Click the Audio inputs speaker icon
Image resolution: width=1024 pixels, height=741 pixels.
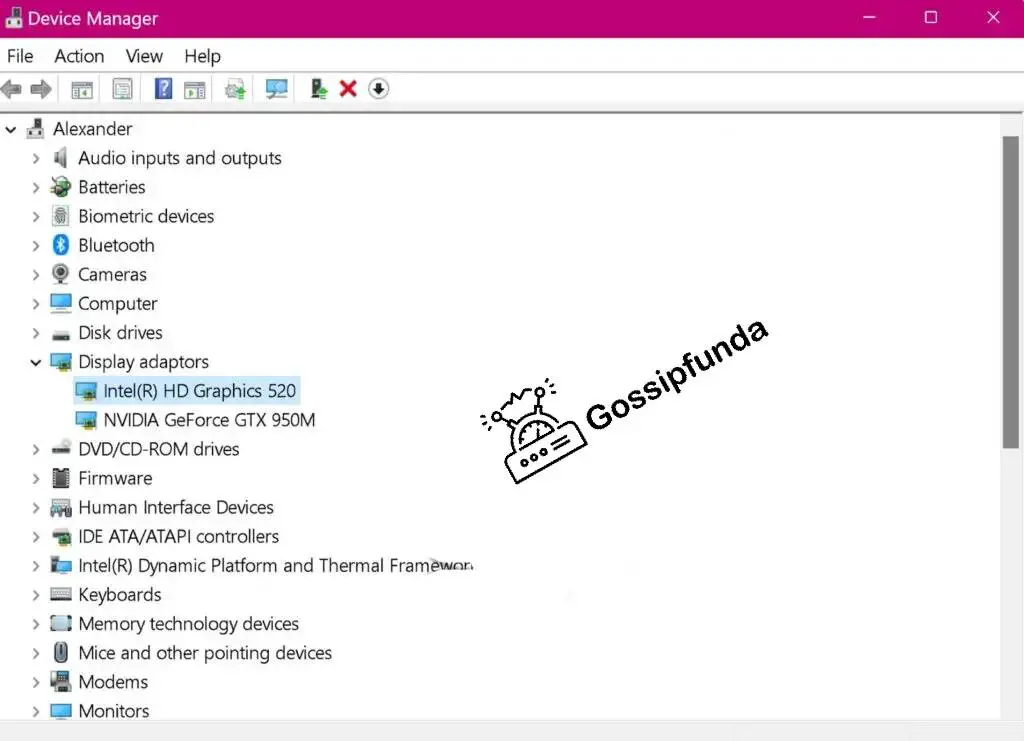tap(60, 157)
